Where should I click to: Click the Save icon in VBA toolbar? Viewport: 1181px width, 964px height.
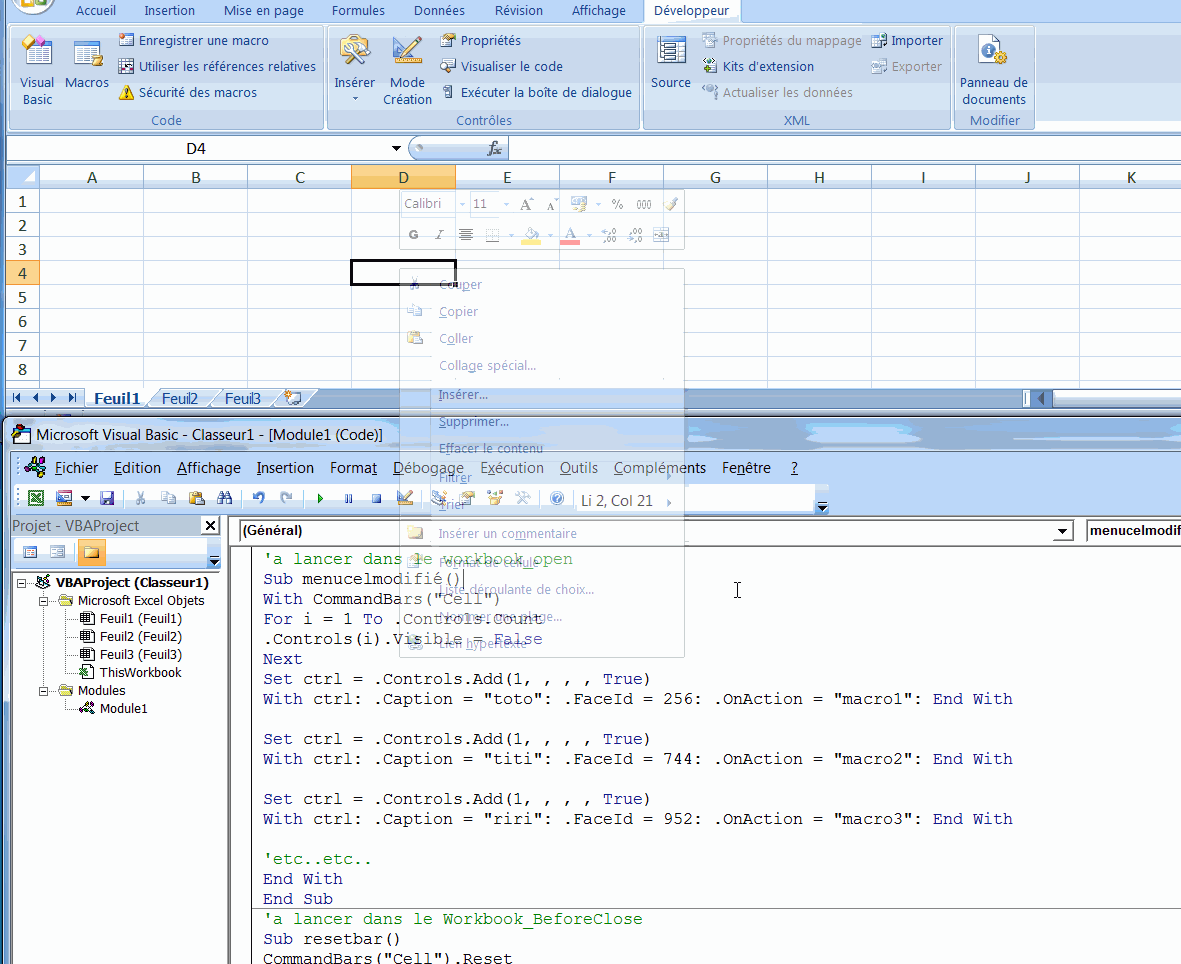(x=107, y=498)
